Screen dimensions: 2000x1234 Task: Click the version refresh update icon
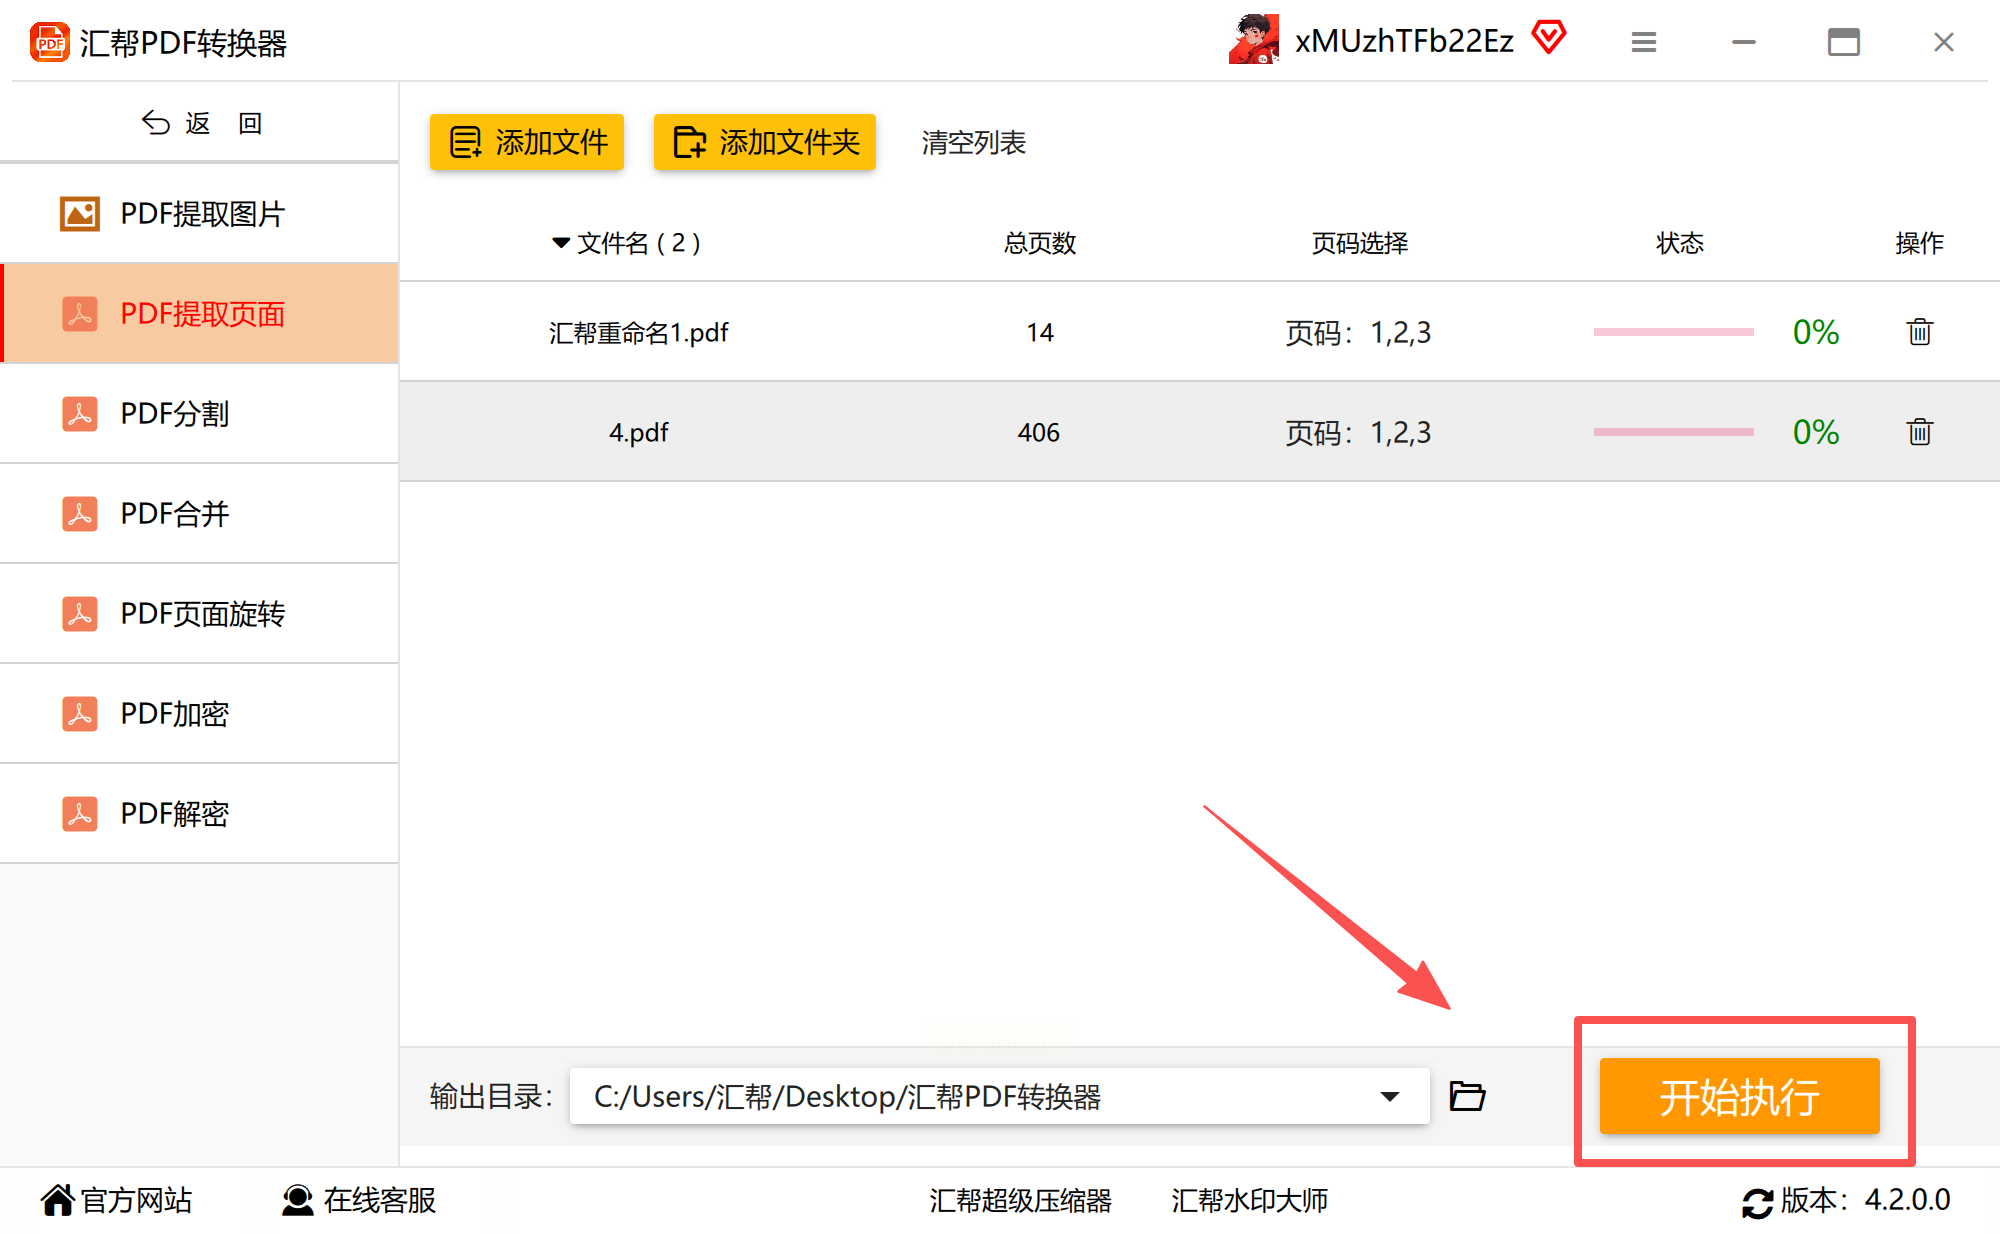(x=1757, y=1201)
